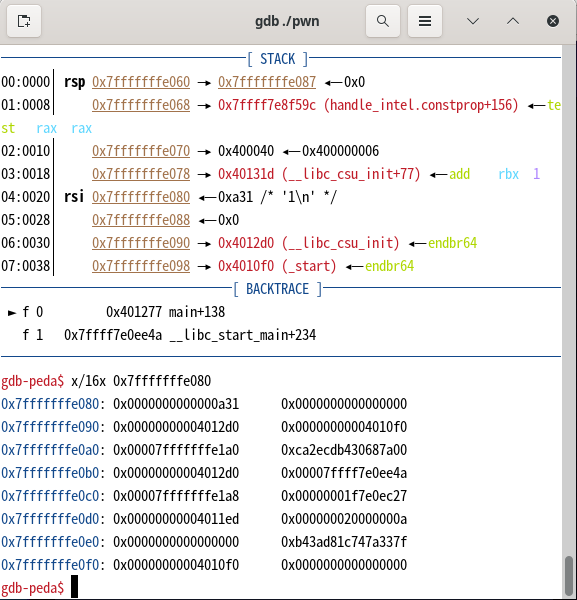
Task: Click the downward chevron in title bar
Action: point(473,21)
